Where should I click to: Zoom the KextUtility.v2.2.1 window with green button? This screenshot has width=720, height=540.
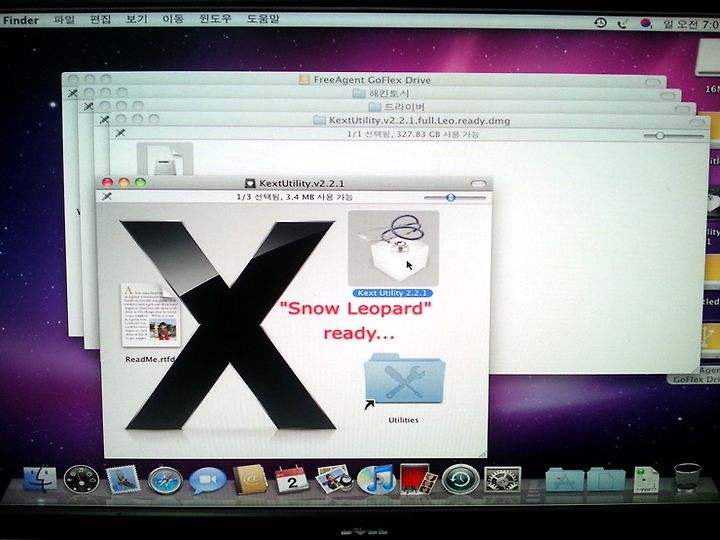141,182
